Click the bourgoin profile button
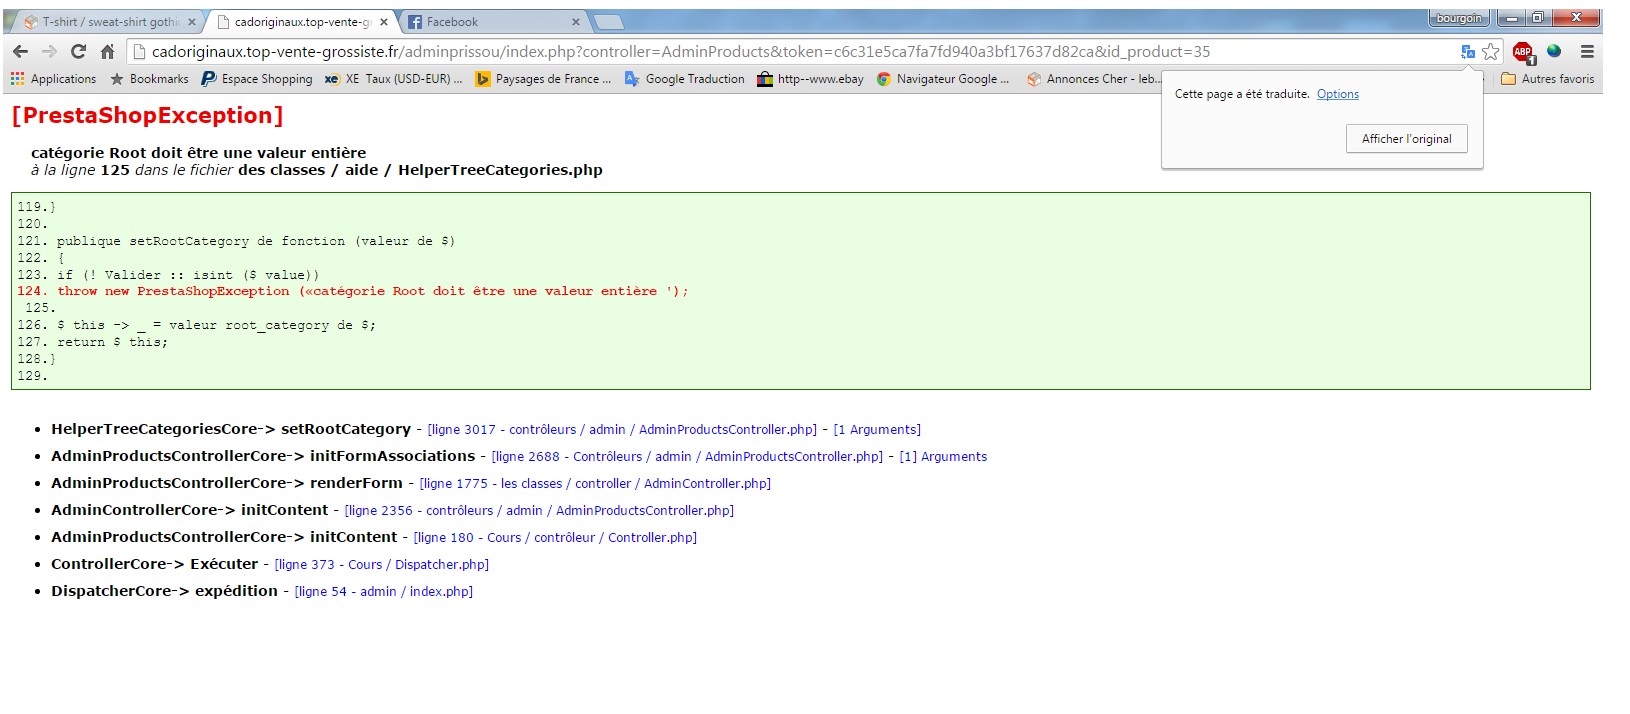The image size is (1630, 714). (x=1459, y=18)
